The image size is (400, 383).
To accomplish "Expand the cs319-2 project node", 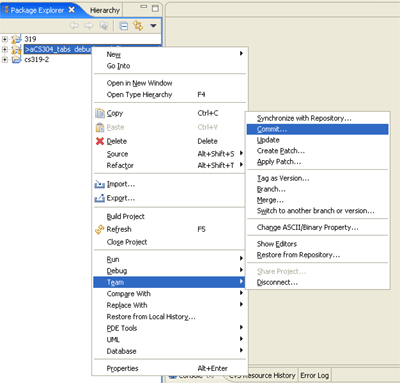I will coord(5,60).
